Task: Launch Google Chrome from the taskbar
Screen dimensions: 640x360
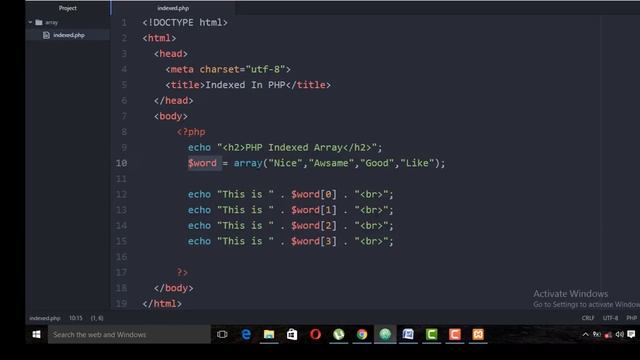Action: point(362,335)
